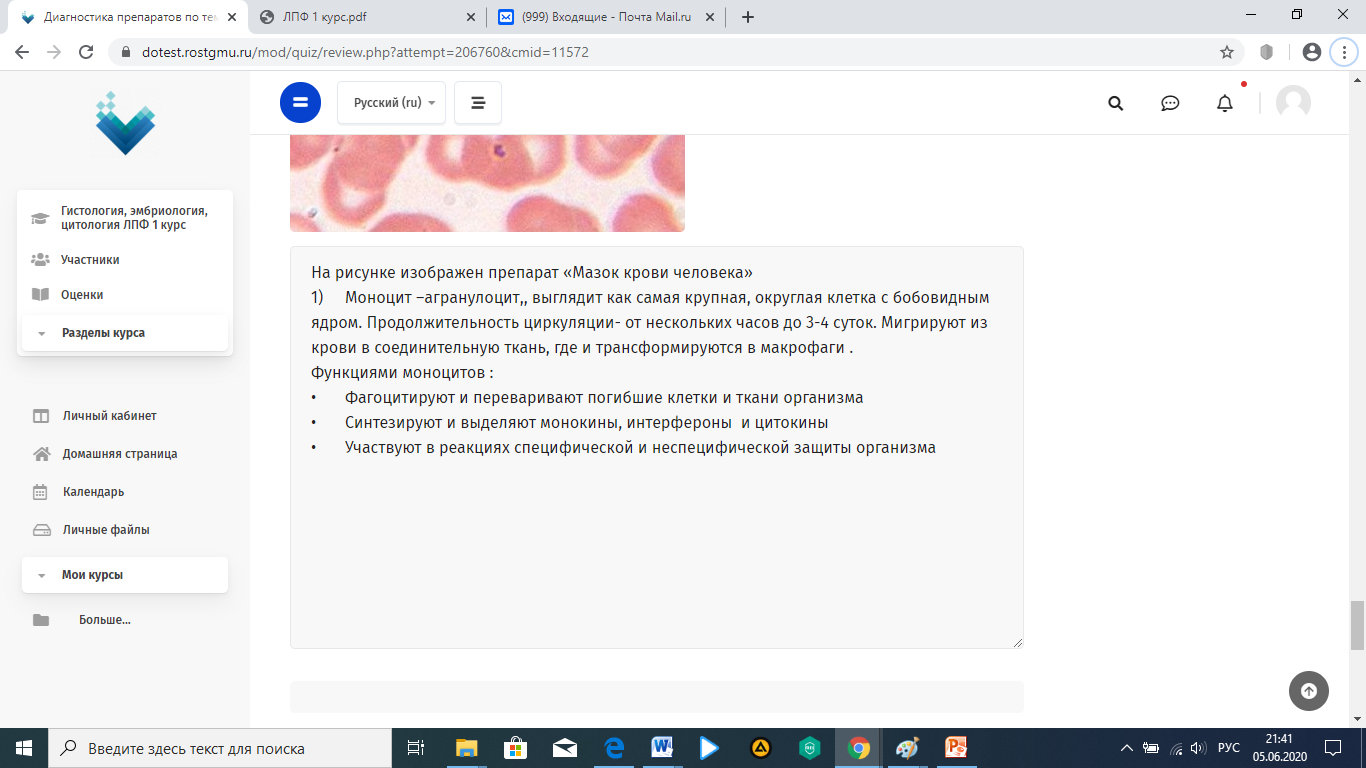Click the blood smear image
Image resolution: width=1366 pixels, height=768 pixels.
487,183
